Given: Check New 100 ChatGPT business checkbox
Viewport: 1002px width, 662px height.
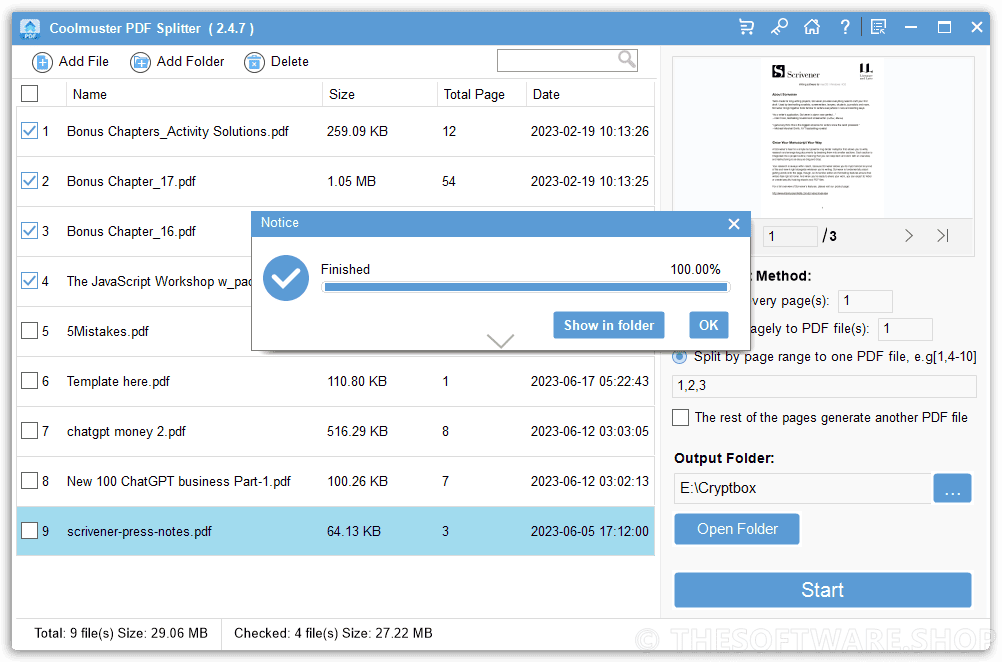Looking at the screenshot, I should click(29, 481).
